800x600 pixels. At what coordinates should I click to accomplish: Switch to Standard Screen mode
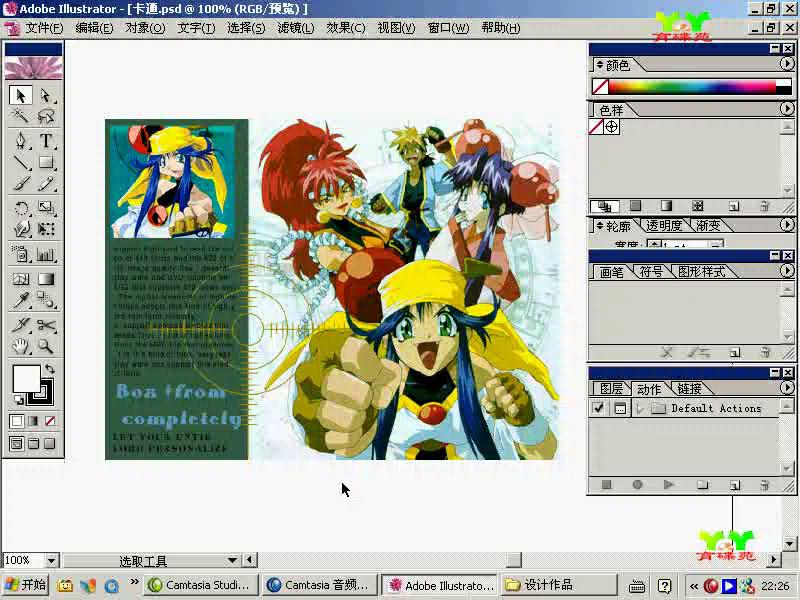(16, 443)
